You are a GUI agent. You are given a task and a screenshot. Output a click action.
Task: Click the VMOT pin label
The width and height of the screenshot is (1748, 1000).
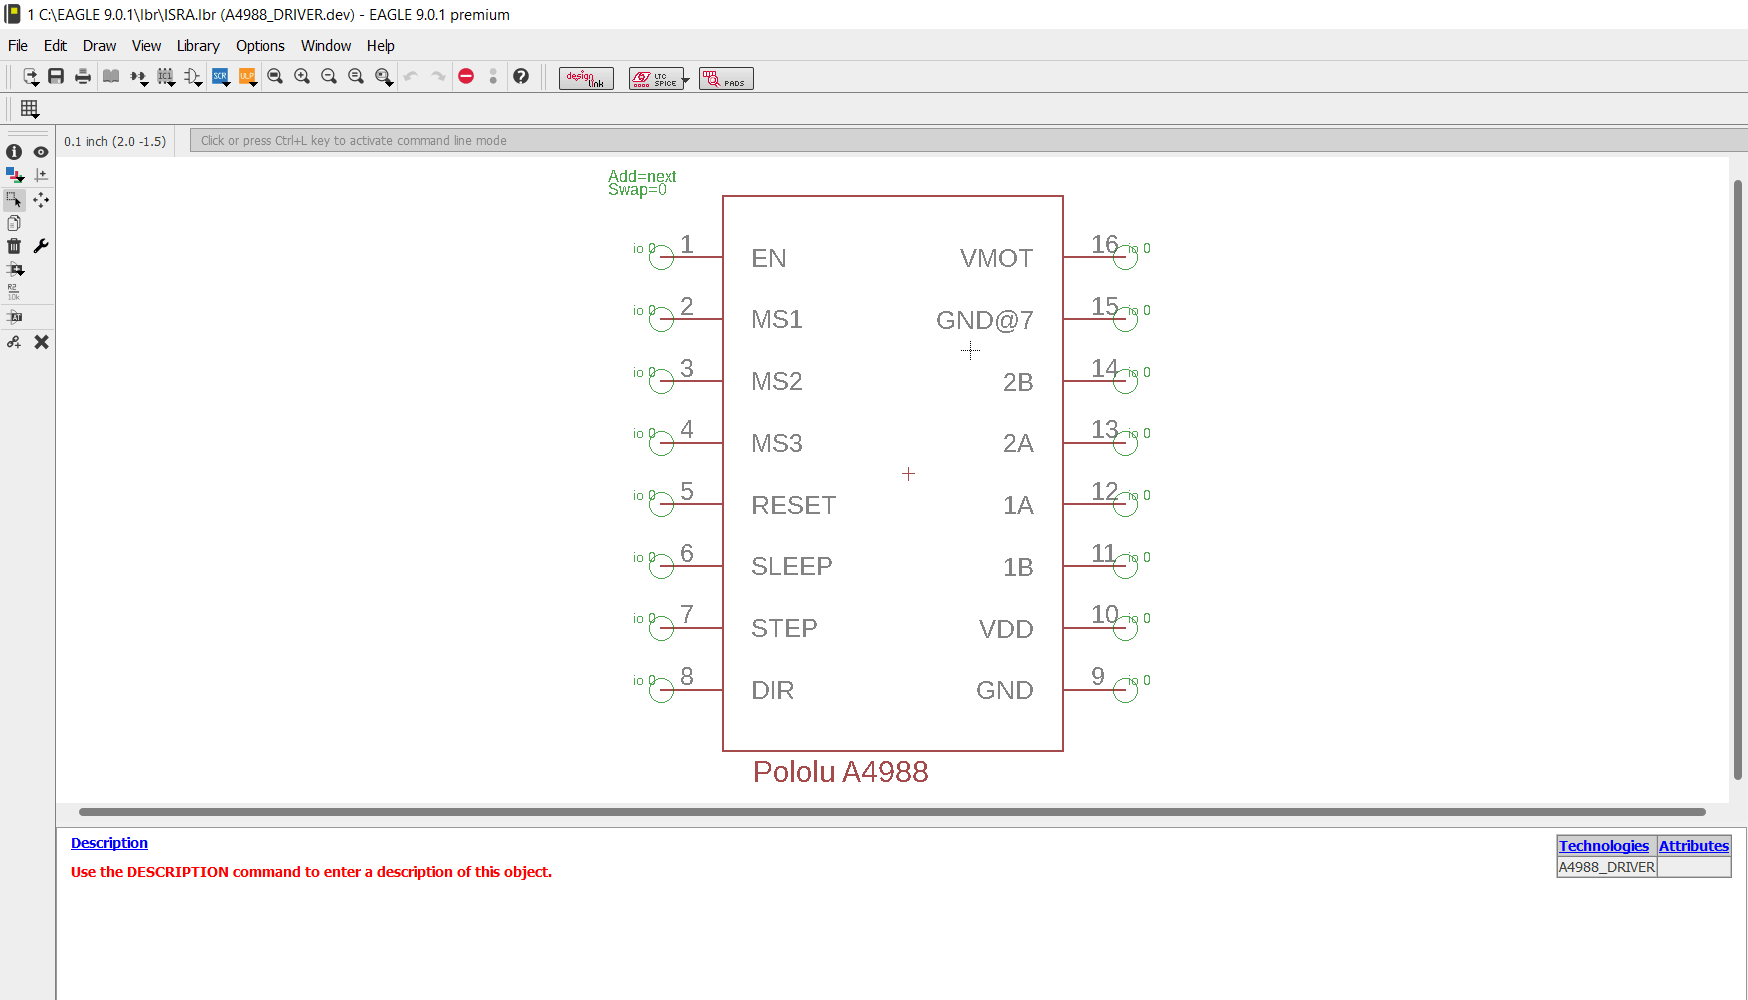click(x=996, y=258)
